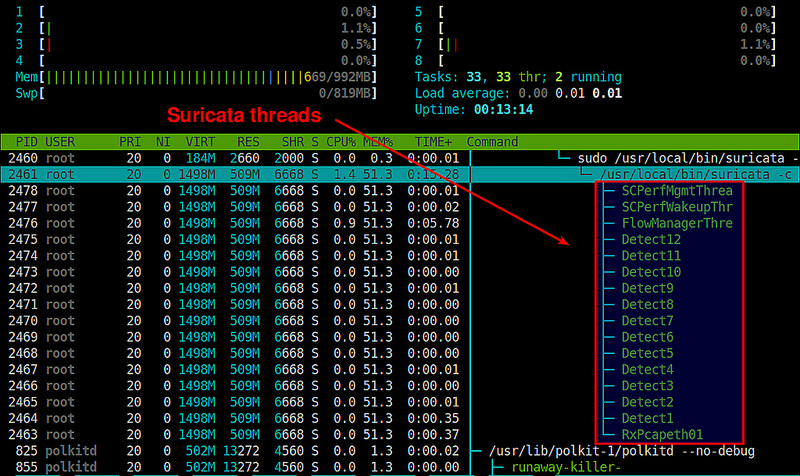This screenshot has height=476, width=800.
Task: Select the Detect7 thread in the tree
Action: pos(647,320)
